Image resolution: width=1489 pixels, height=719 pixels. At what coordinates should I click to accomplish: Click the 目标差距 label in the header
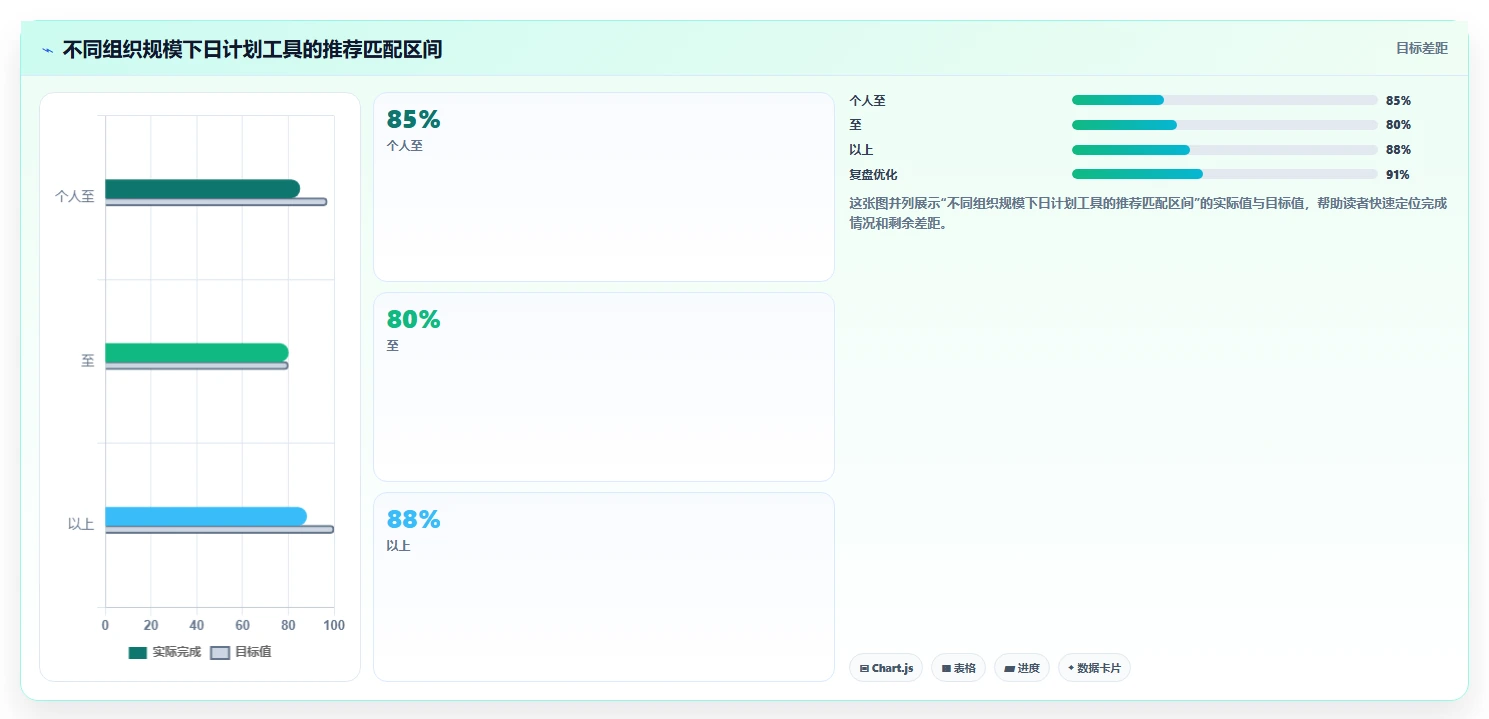pyautogui.click(x=1421, y=48)
